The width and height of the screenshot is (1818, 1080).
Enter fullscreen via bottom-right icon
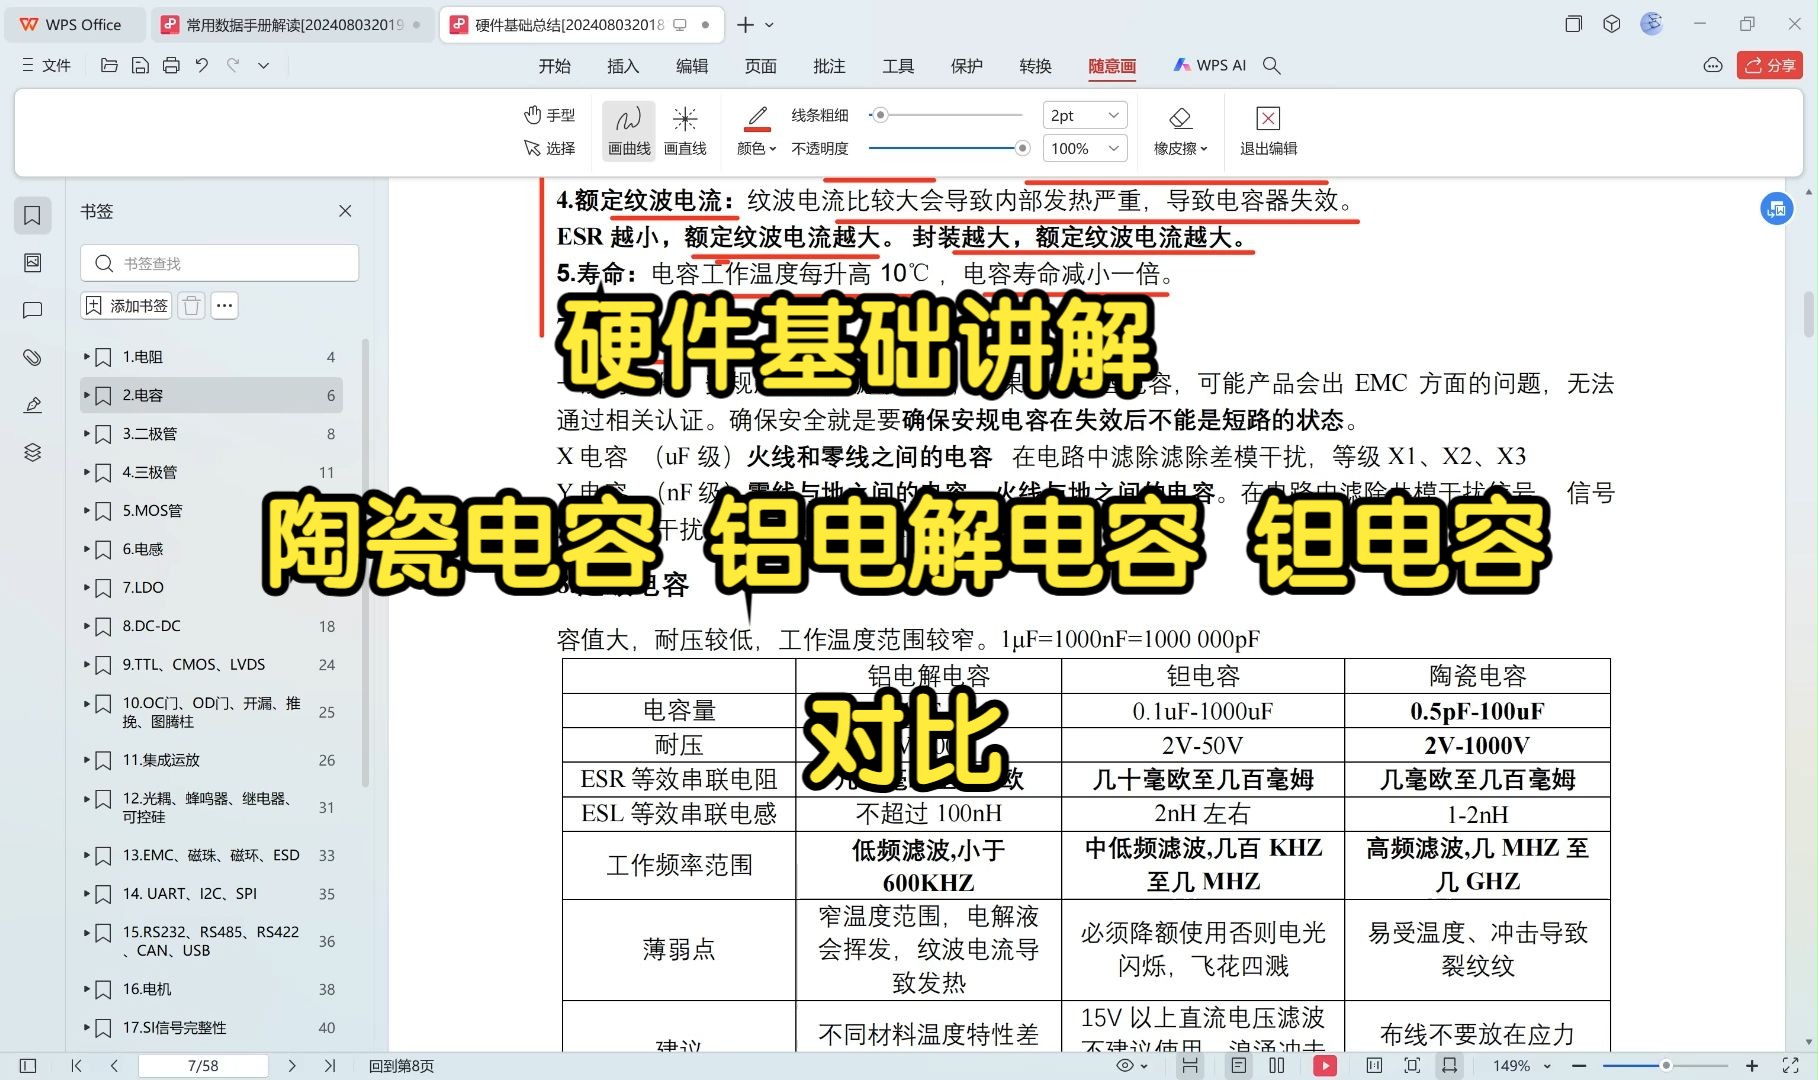click(1791, 1066)
